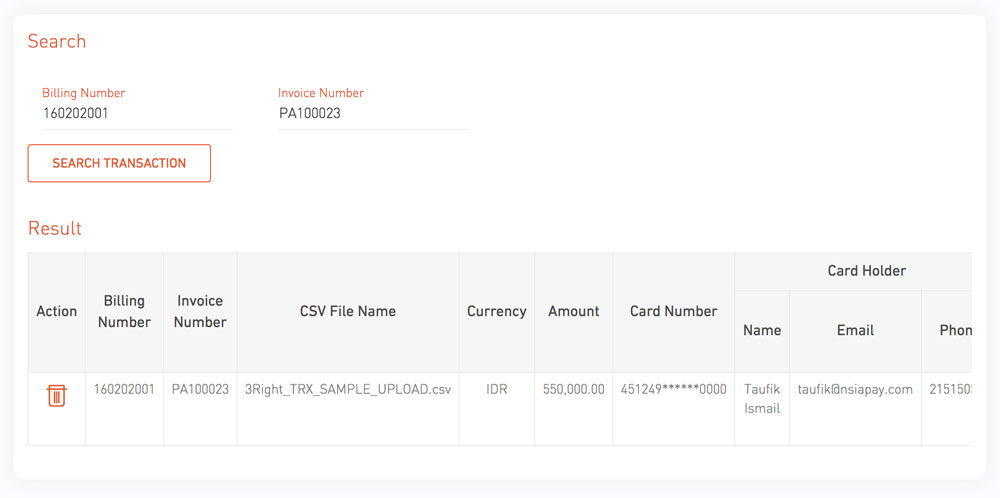The width and height of the screenshot is (1000, 498).
Task: Select the Billing Number column header
Action: coord(124,312)
